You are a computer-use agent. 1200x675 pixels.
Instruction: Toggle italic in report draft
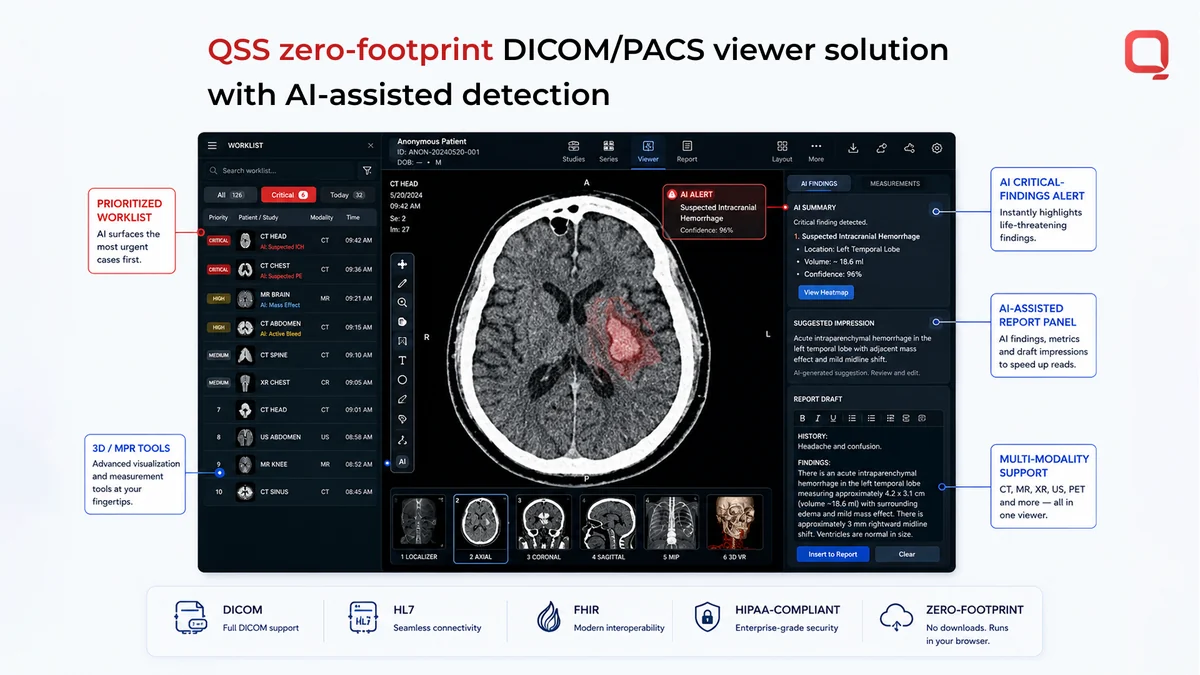[x=818, y=418]
